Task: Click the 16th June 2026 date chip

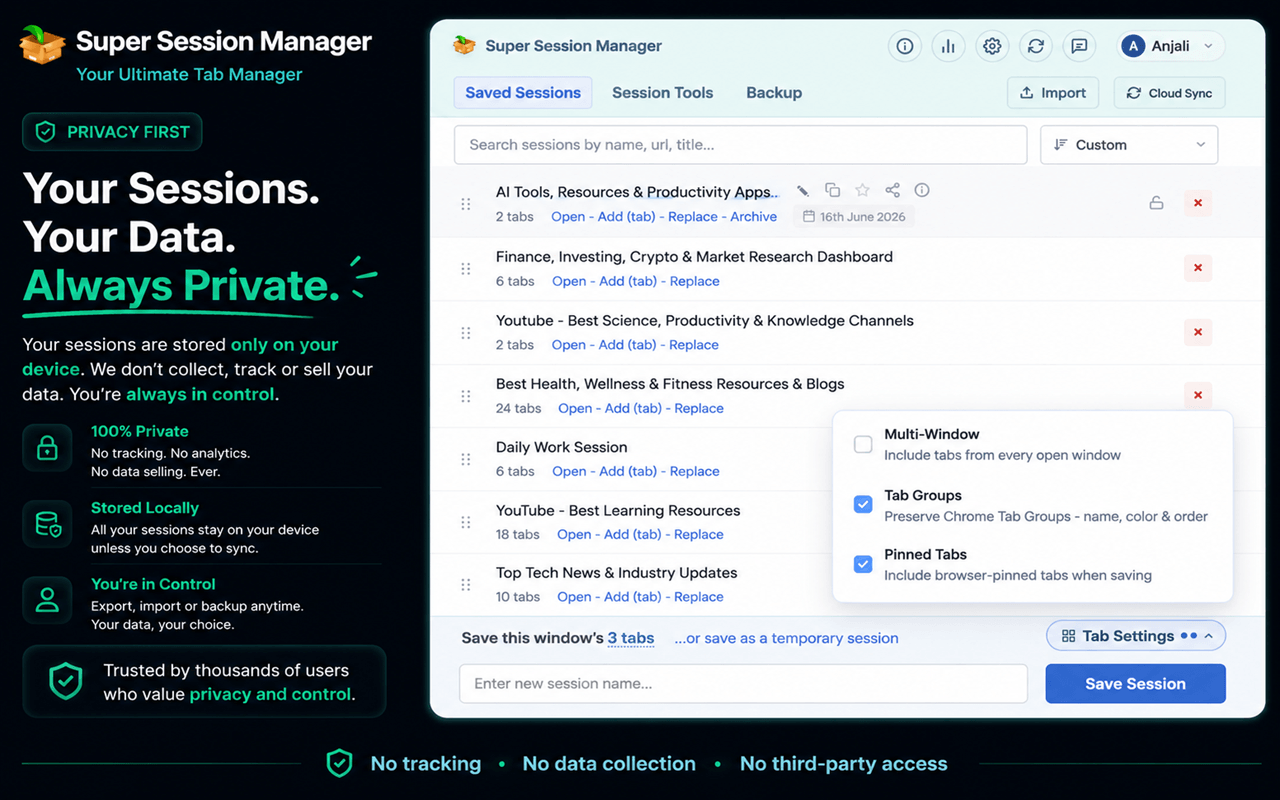Action: [x=853, y=217]
